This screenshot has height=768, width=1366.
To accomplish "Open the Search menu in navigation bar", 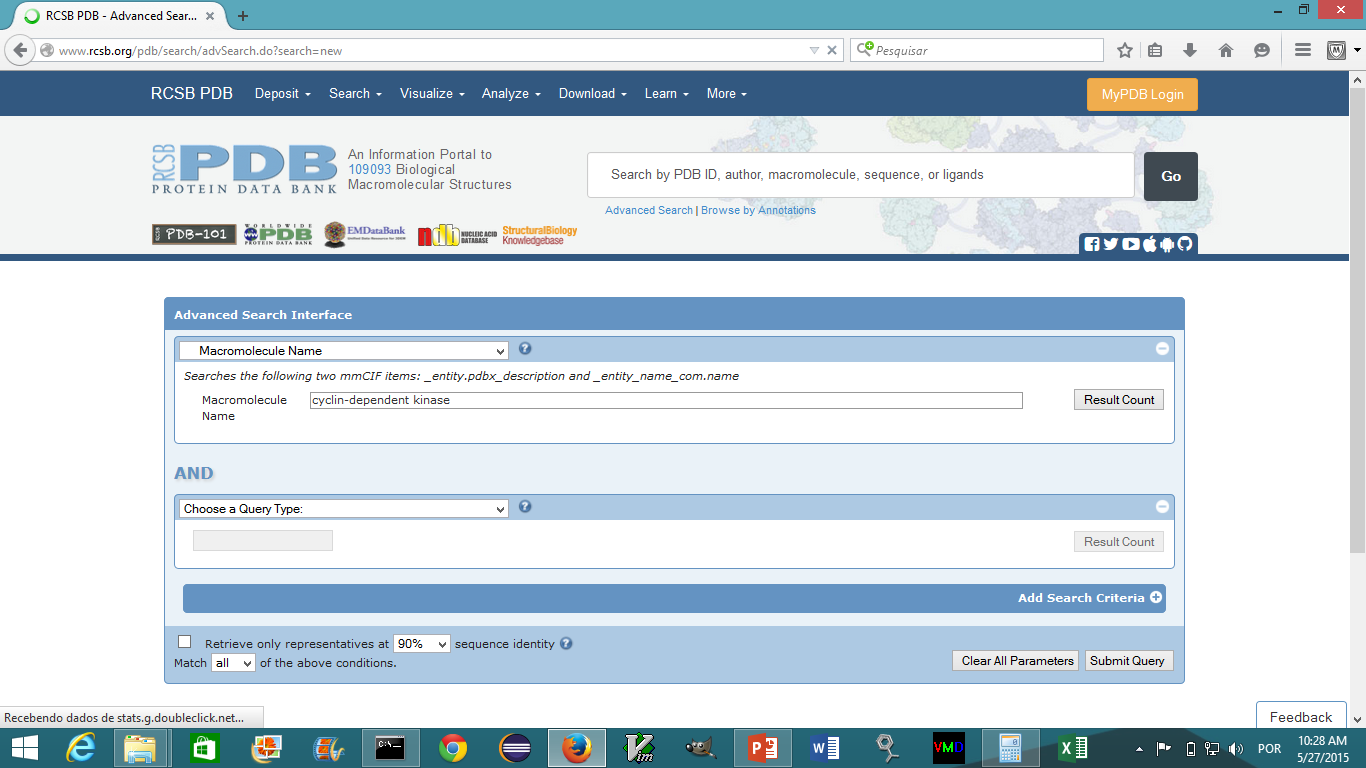I will coord(355,93).
